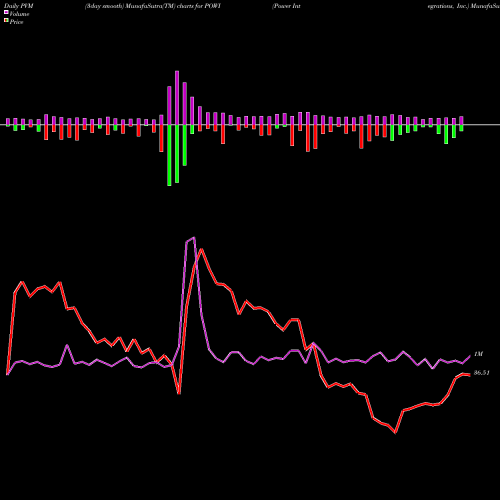Click the '(3day smooth) MunafaSutra(TM) charts for POWI' heading
Image resolution: width=500 pixels, height=500 pixels.
pos(153,6)
